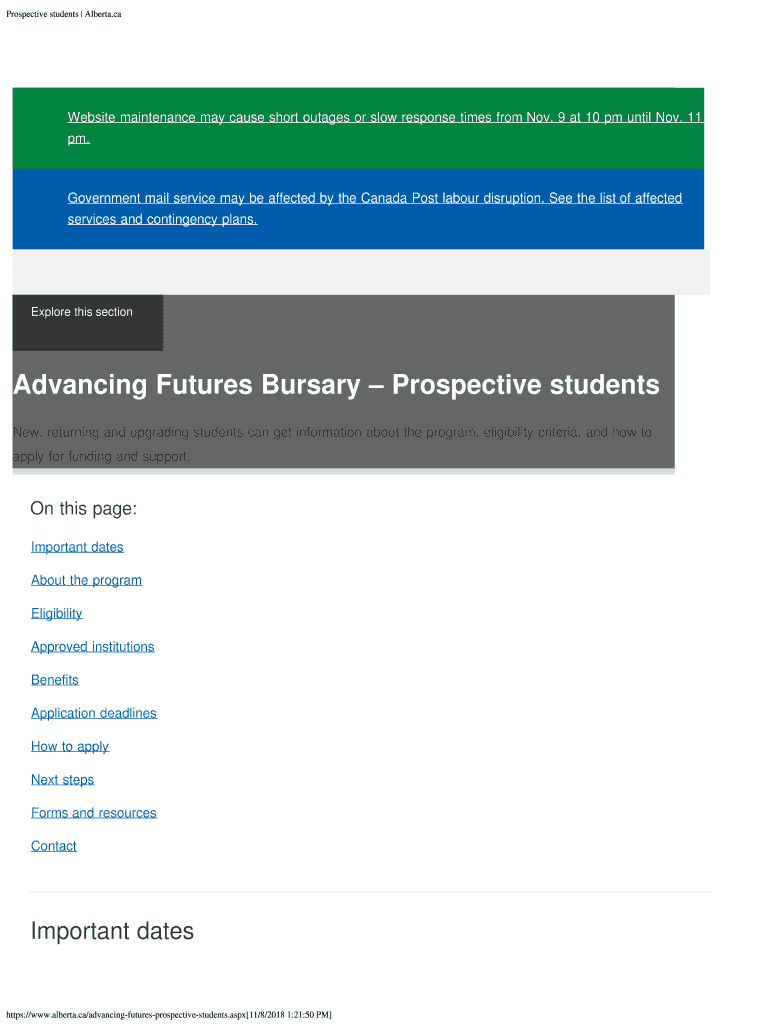Click the alberta.ca URL in the footer
The height and width of the screenshot is (1024, 770).
pos(168,1014)
